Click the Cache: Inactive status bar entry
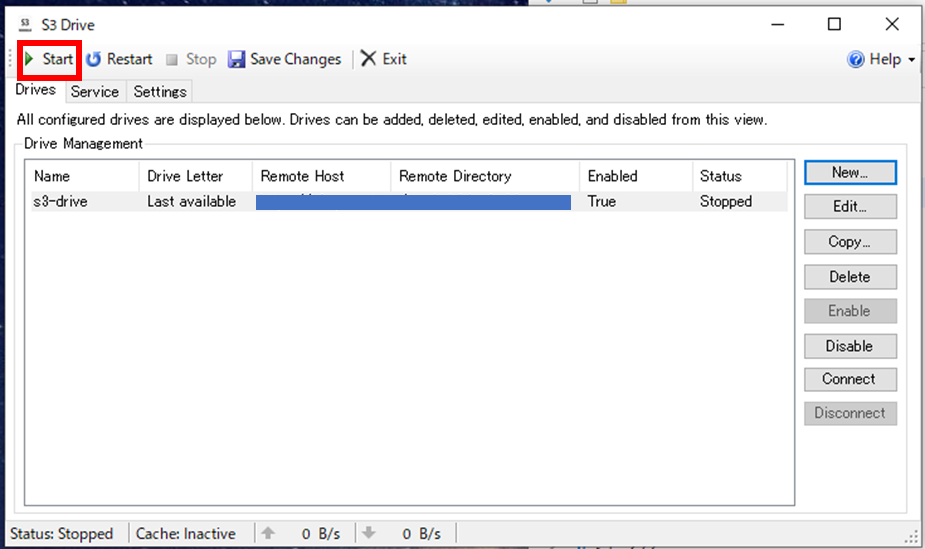The image size is (925, 549). [186, 534]
